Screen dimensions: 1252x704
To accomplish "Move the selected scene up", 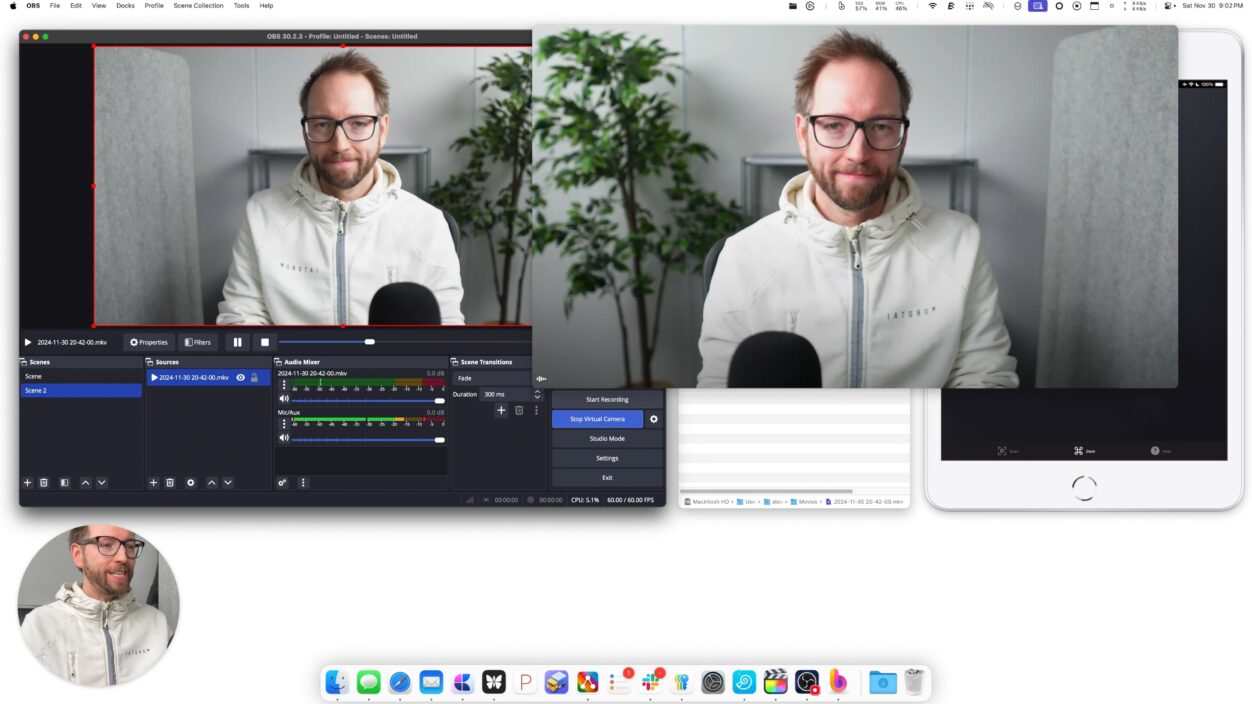I will 85,483.
